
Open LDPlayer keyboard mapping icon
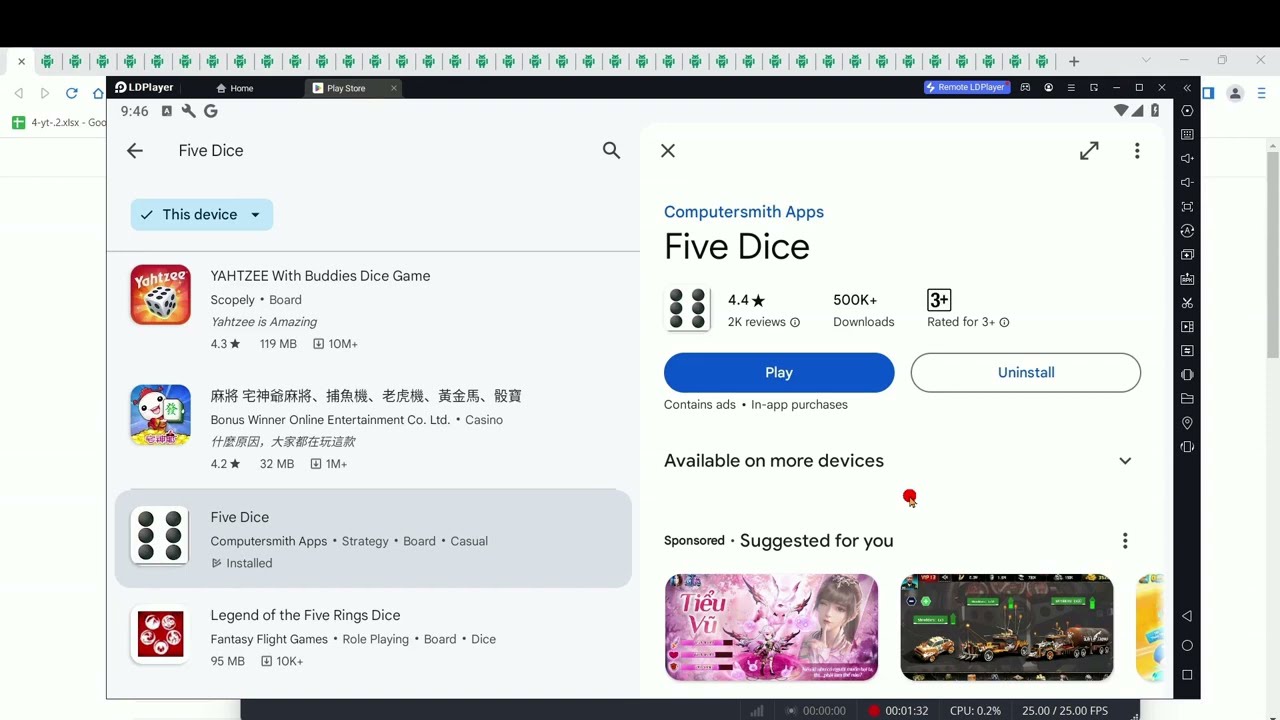coord(1187,135)
